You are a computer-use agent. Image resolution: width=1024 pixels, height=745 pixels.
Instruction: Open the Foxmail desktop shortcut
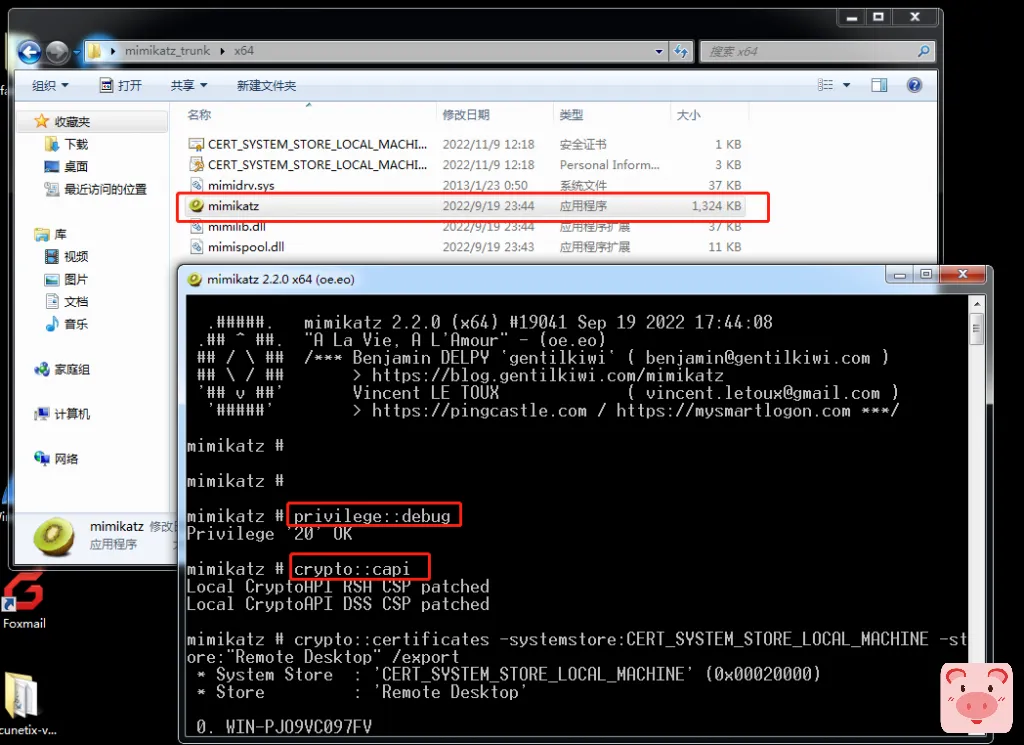pyautogui.click(x=24, y=601)
